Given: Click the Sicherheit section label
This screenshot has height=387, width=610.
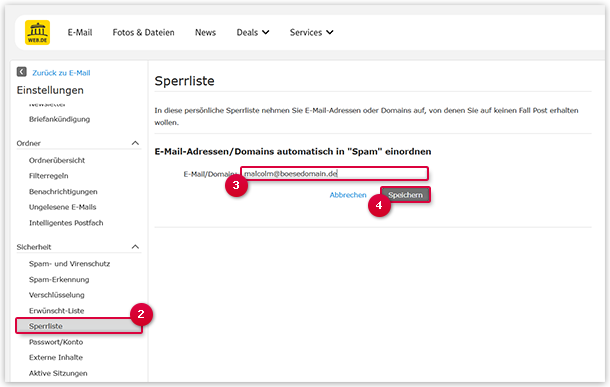Looking at the screenshot, I should pos(34,247).
